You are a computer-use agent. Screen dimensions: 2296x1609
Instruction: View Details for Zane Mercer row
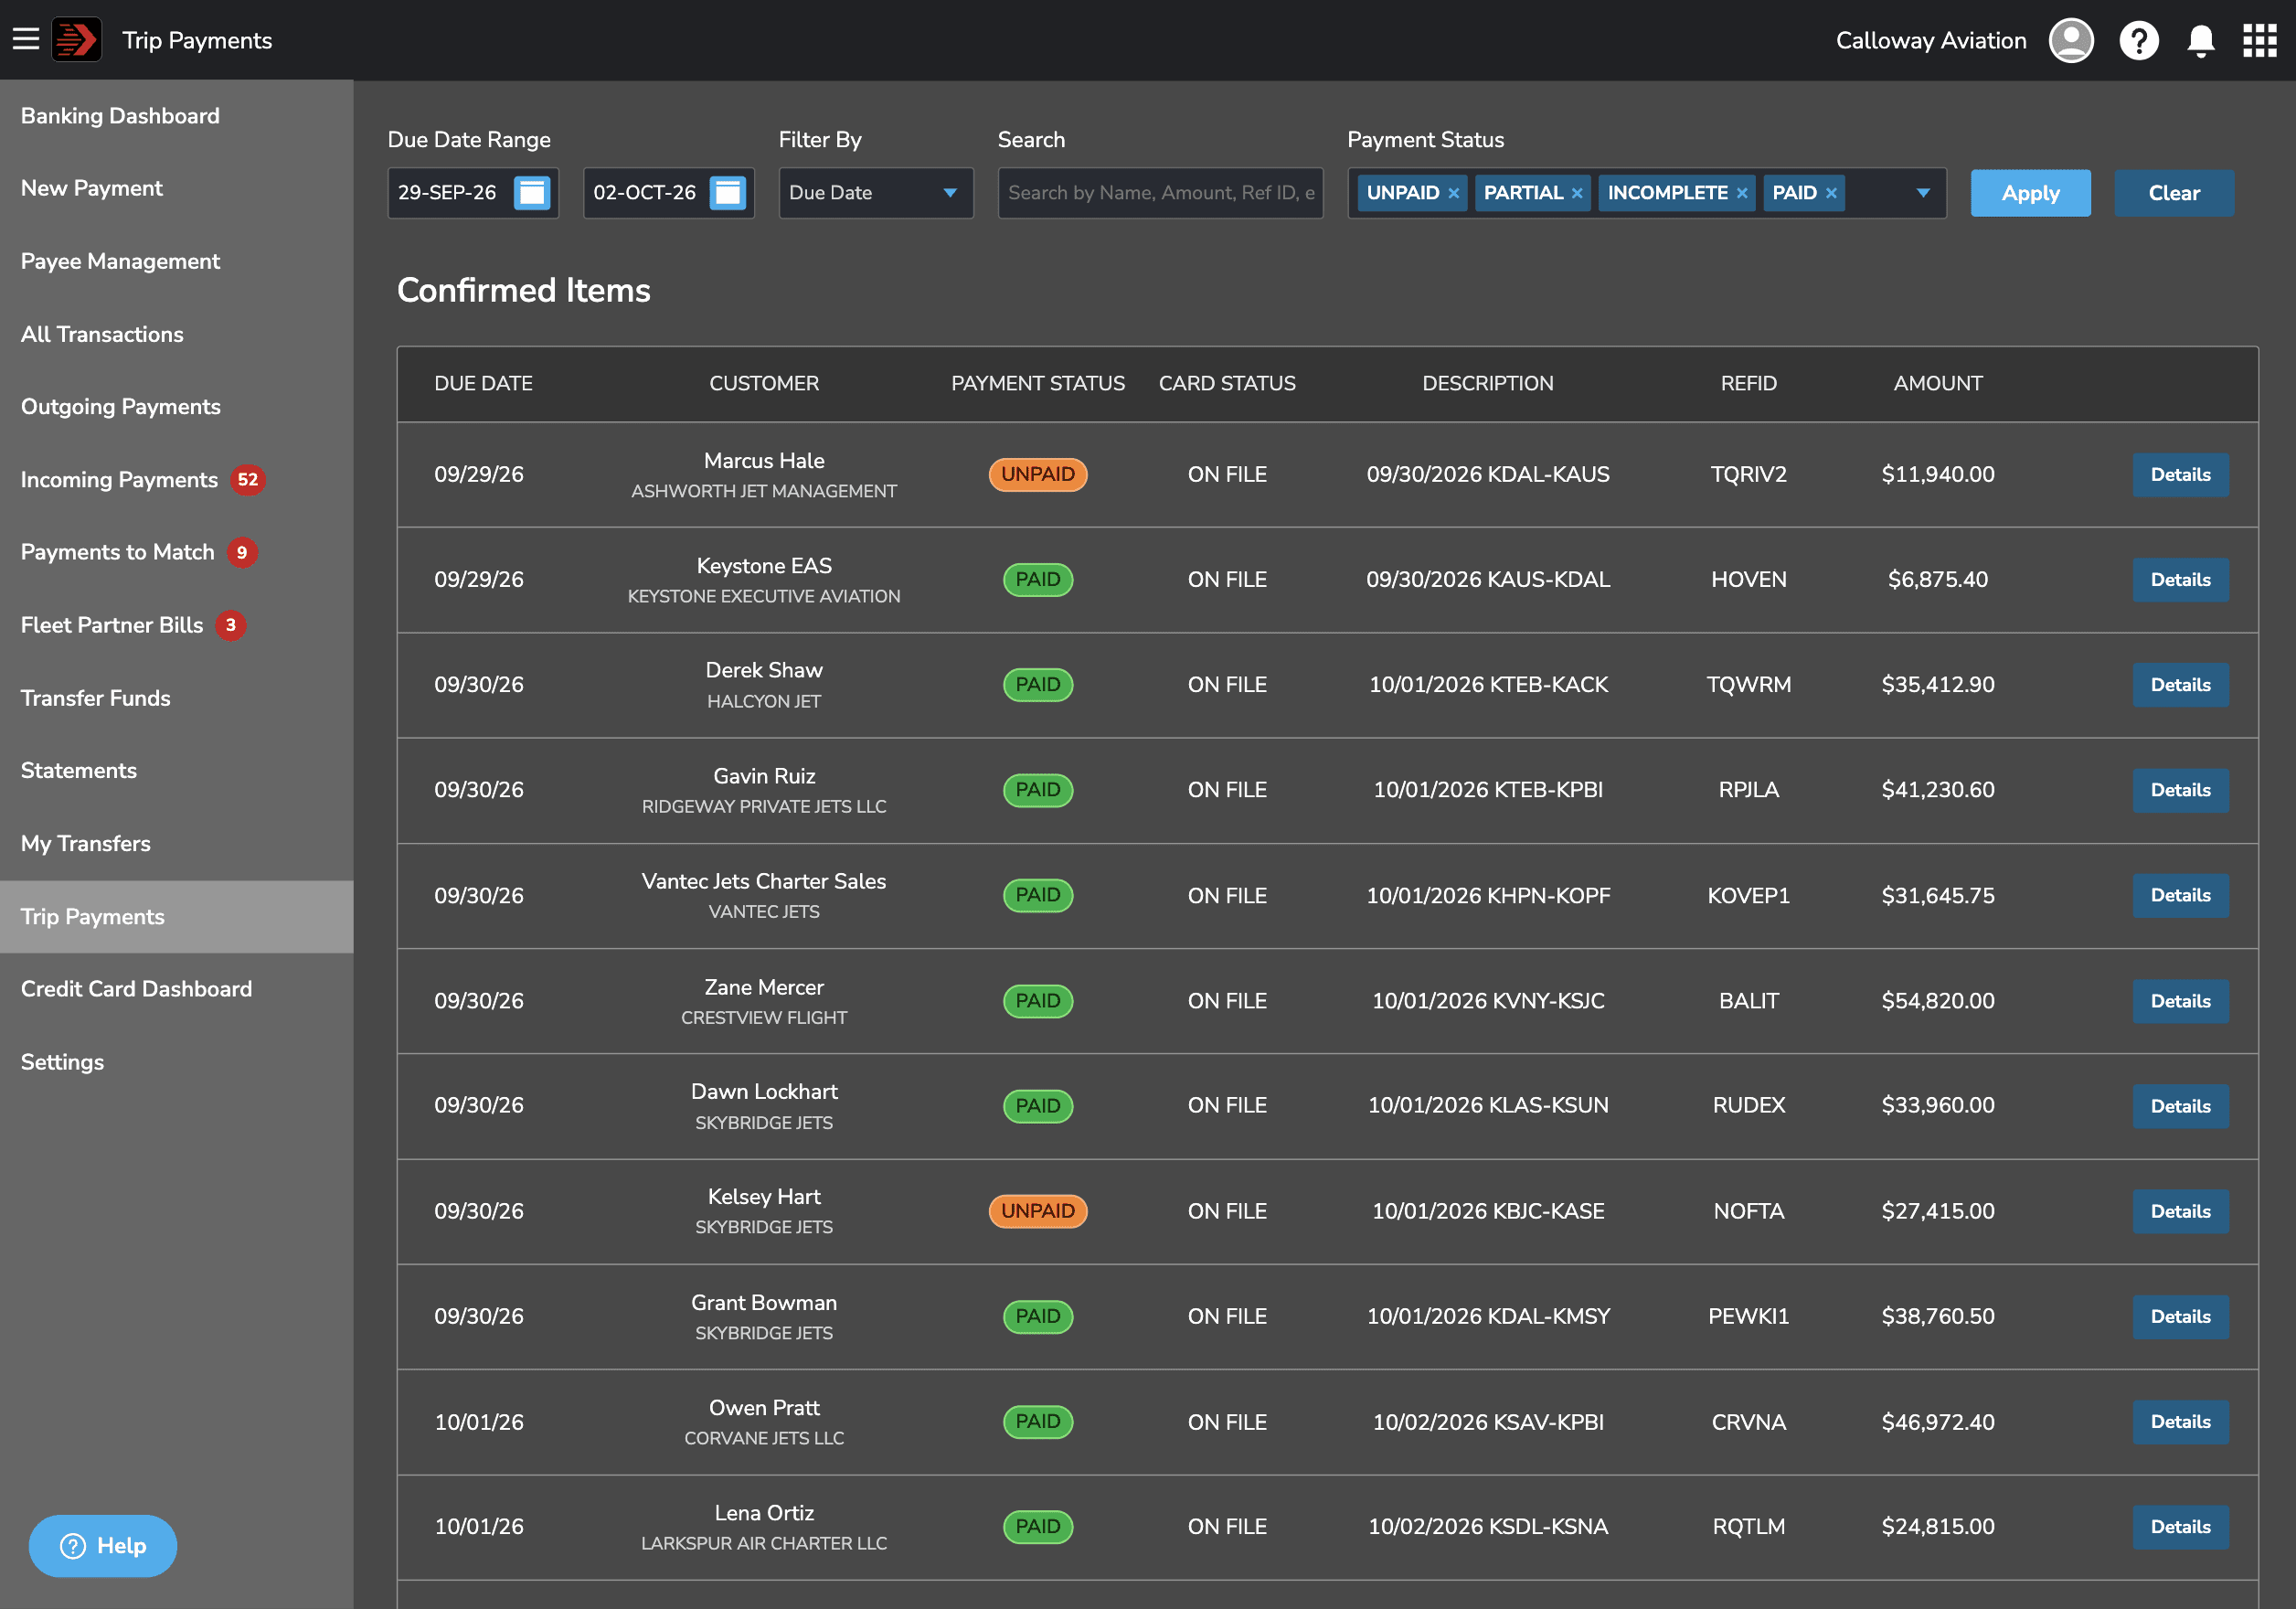point(2180,1001)
